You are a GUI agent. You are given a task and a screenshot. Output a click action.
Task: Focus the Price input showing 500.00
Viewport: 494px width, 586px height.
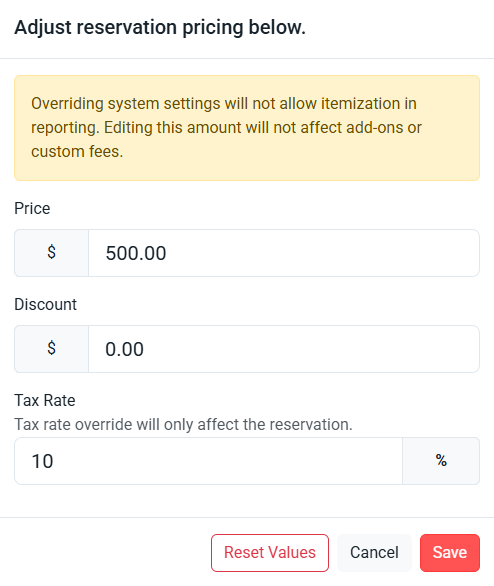pos(284,253)
